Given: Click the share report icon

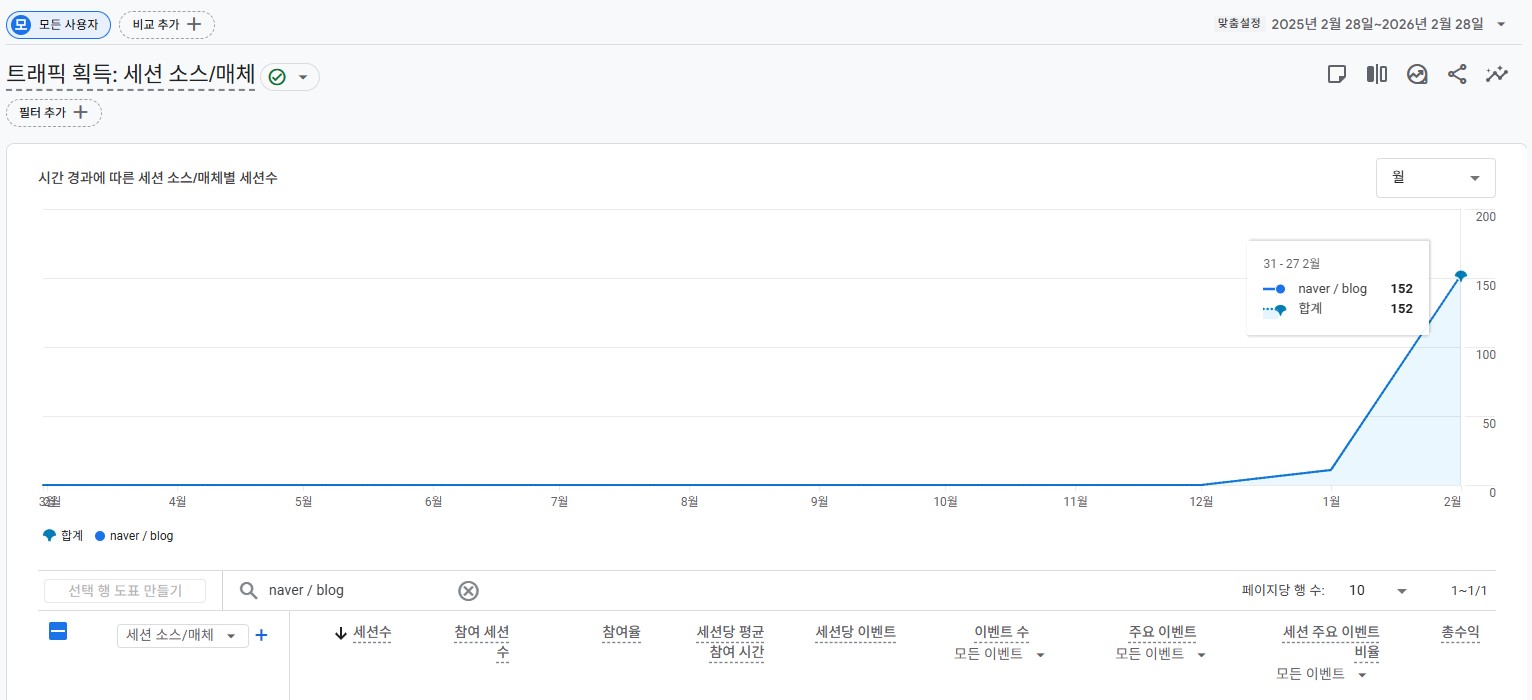Looking at the screenshot, I should click(1457, 73).
